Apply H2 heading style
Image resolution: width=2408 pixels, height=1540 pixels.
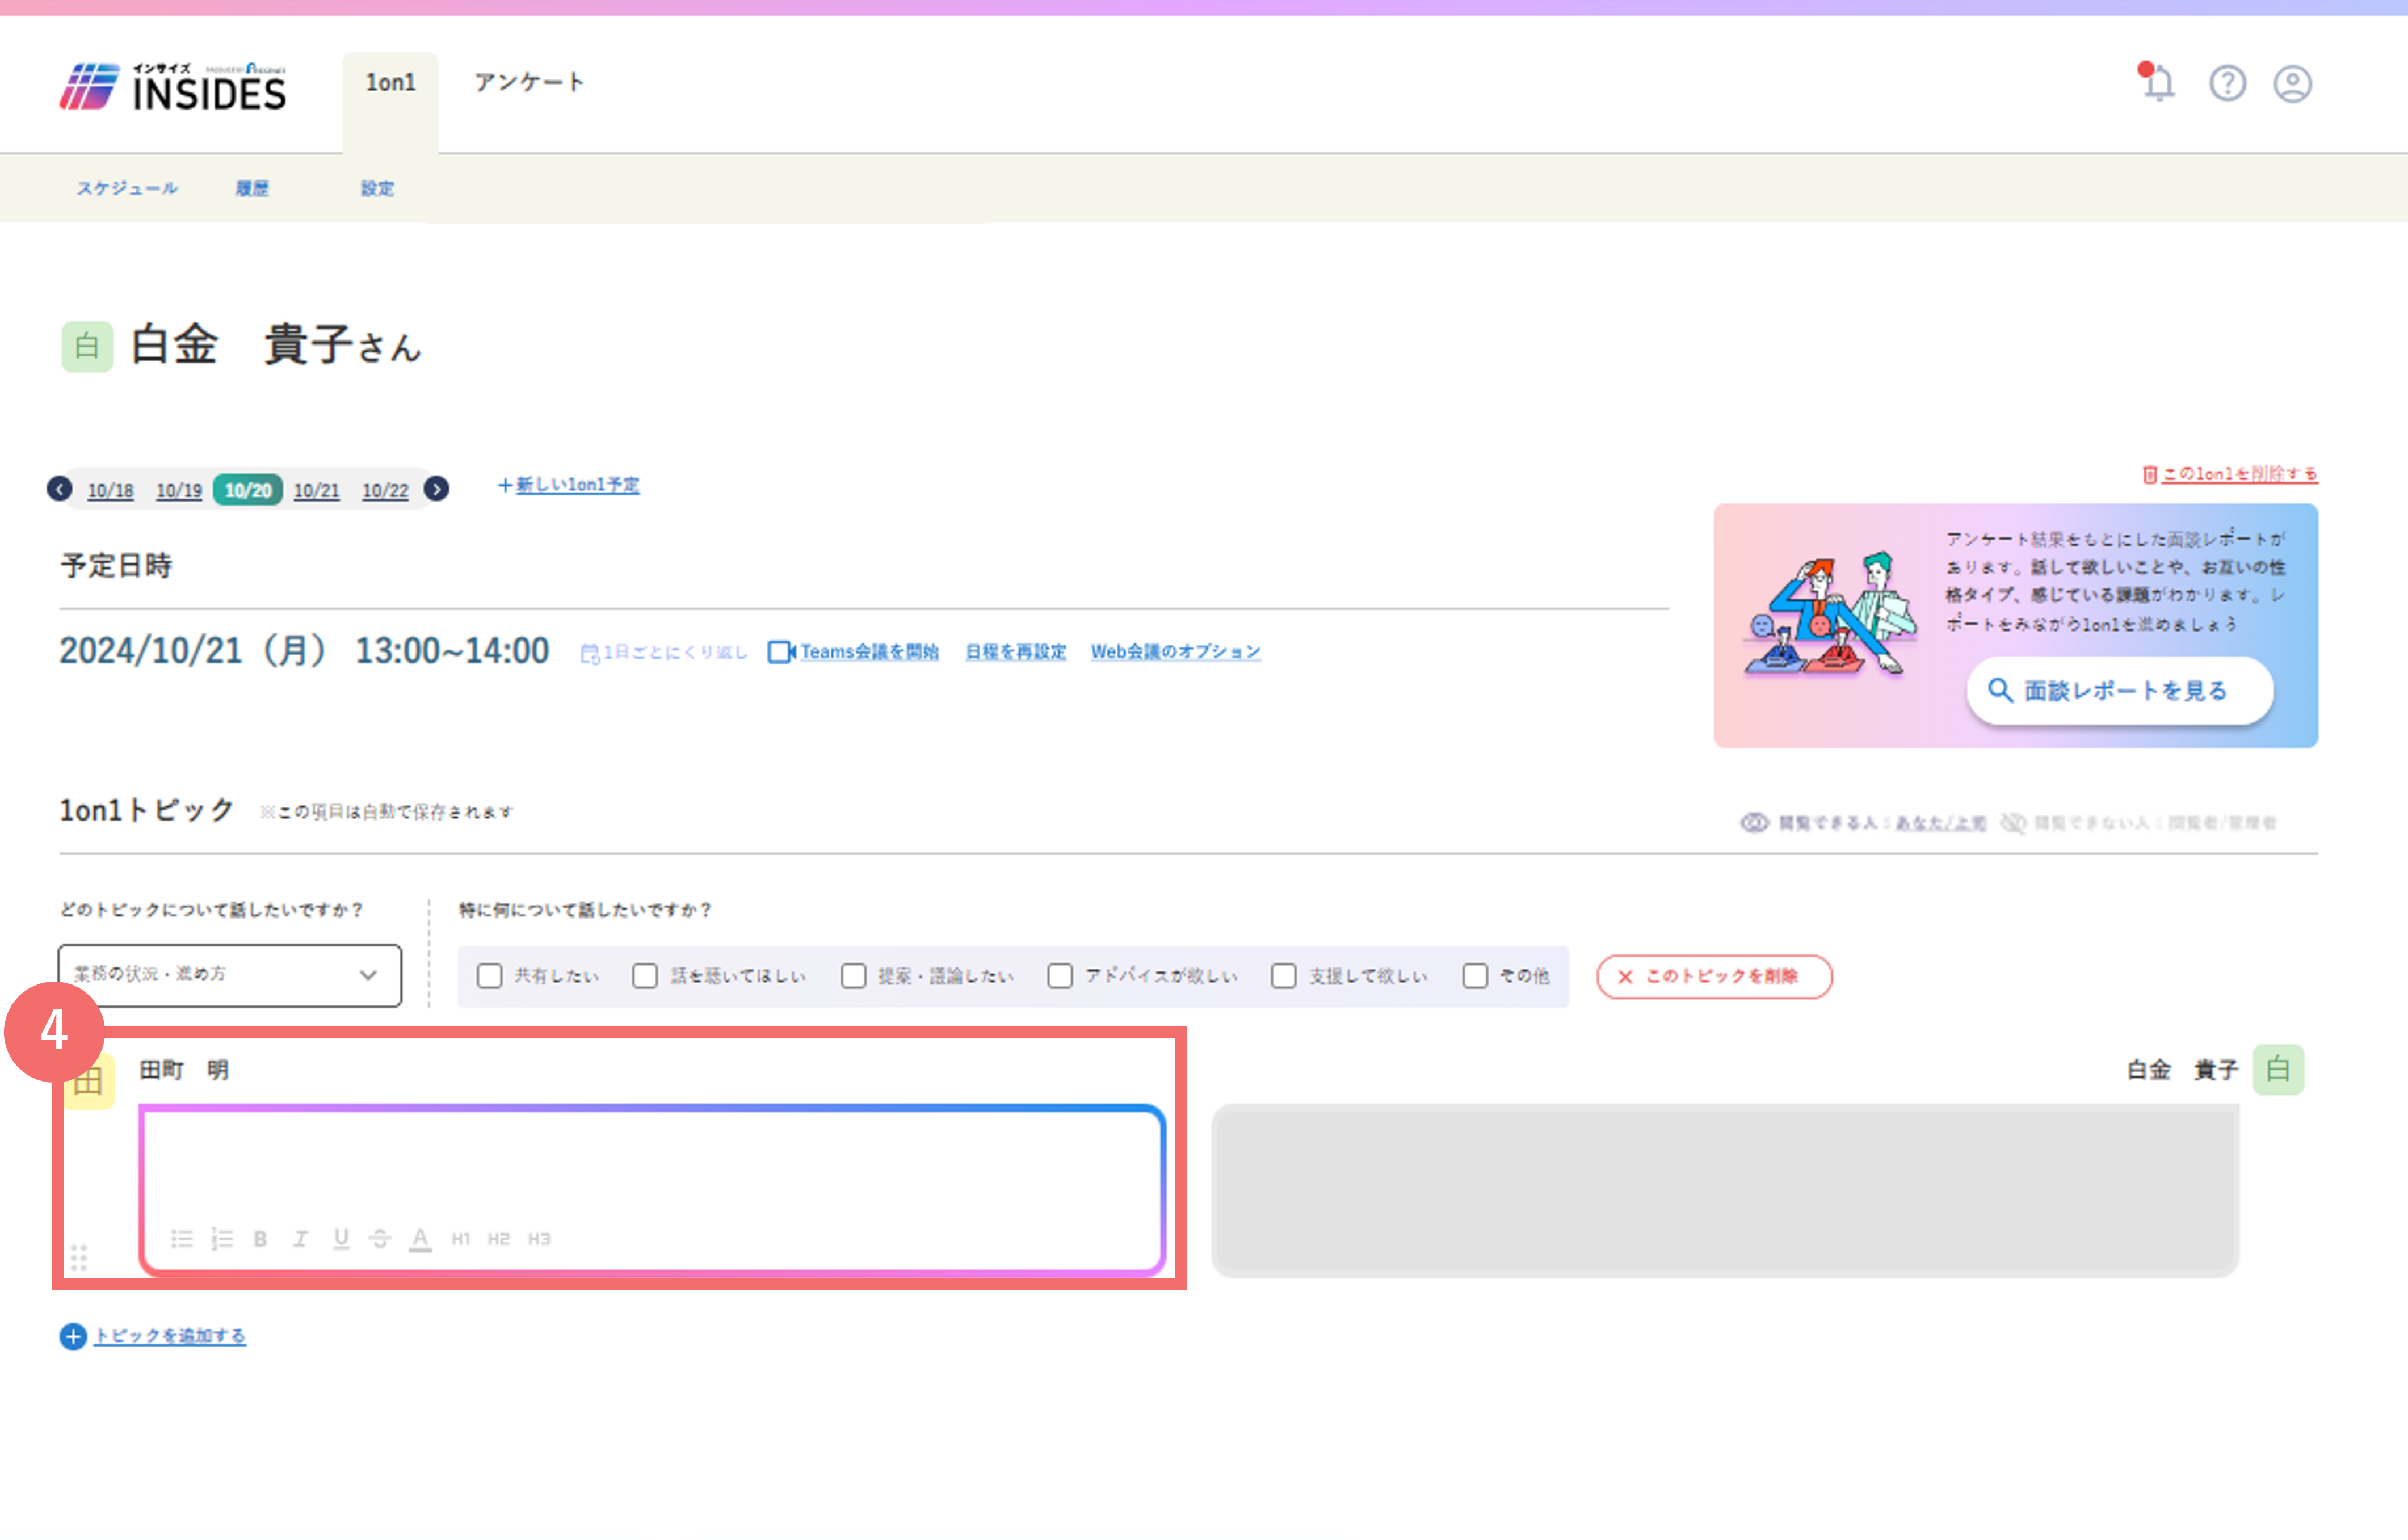click(499, 1239)
